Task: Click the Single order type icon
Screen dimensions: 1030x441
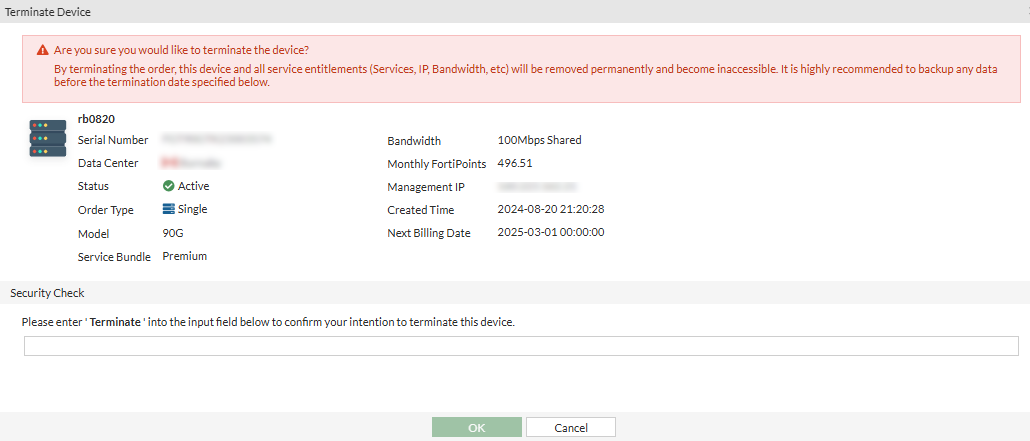Action: pyautogui.click(x=168, y=209)
